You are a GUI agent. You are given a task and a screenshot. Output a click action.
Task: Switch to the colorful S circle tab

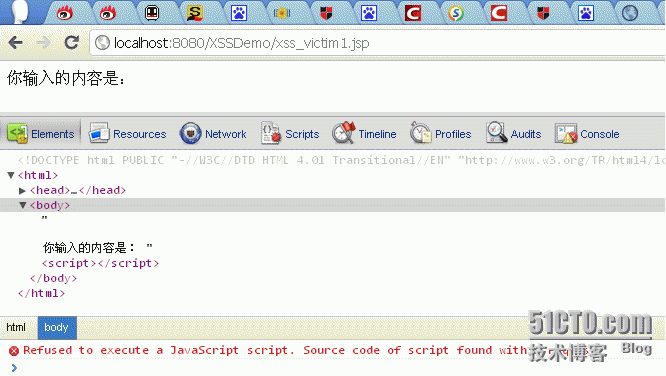tap(456, 13)
